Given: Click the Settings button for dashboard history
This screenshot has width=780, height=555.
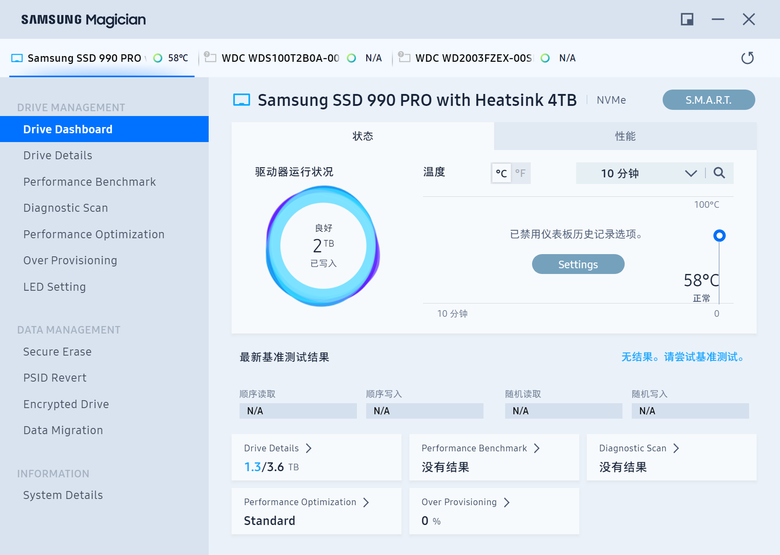Looking at the screenshot, I should (578, 265).
